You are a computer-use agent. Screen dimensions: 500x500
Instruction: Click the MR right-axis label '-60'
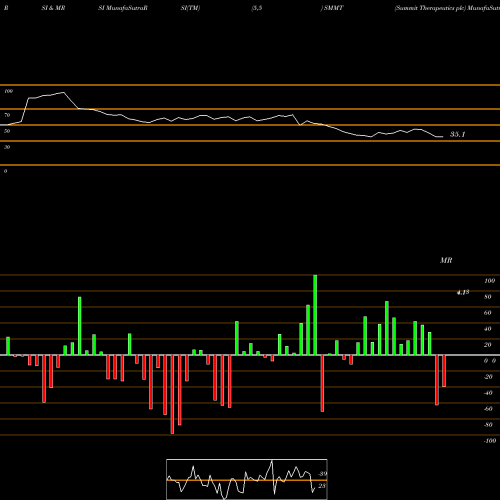point(488,409)
